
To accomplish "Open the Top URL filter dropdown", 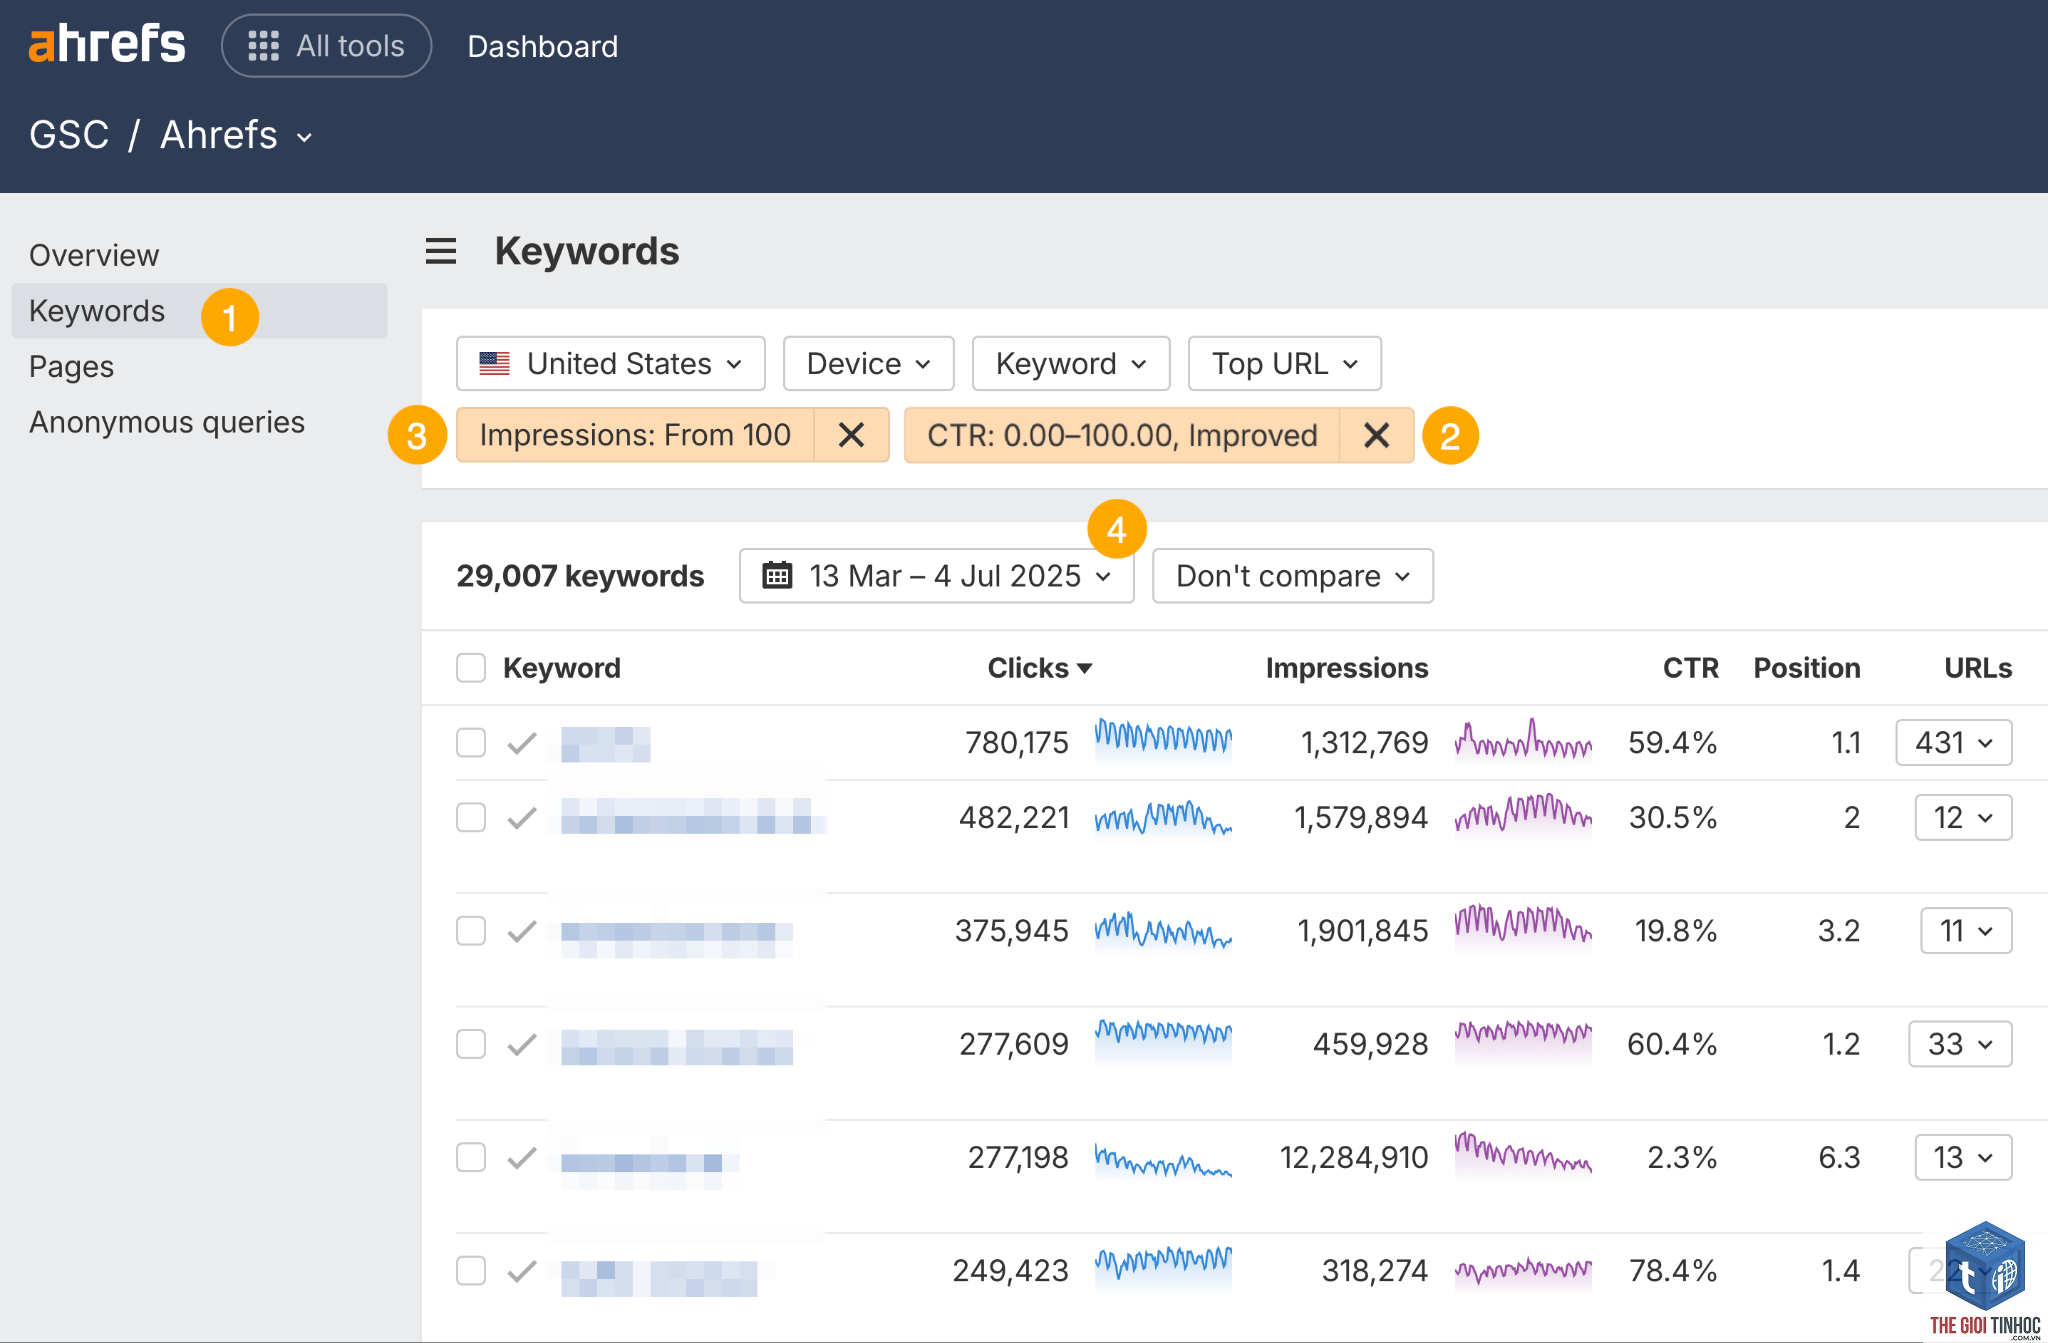I will tap(1284, 363).
